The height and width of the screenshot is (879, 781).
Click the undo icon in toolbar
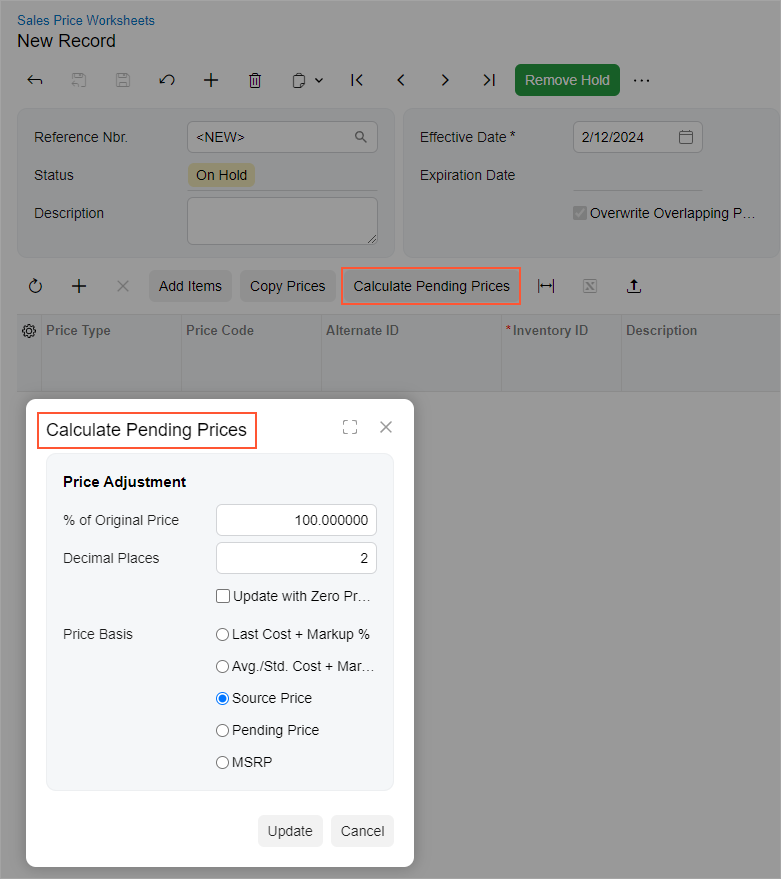click(167, 80)
